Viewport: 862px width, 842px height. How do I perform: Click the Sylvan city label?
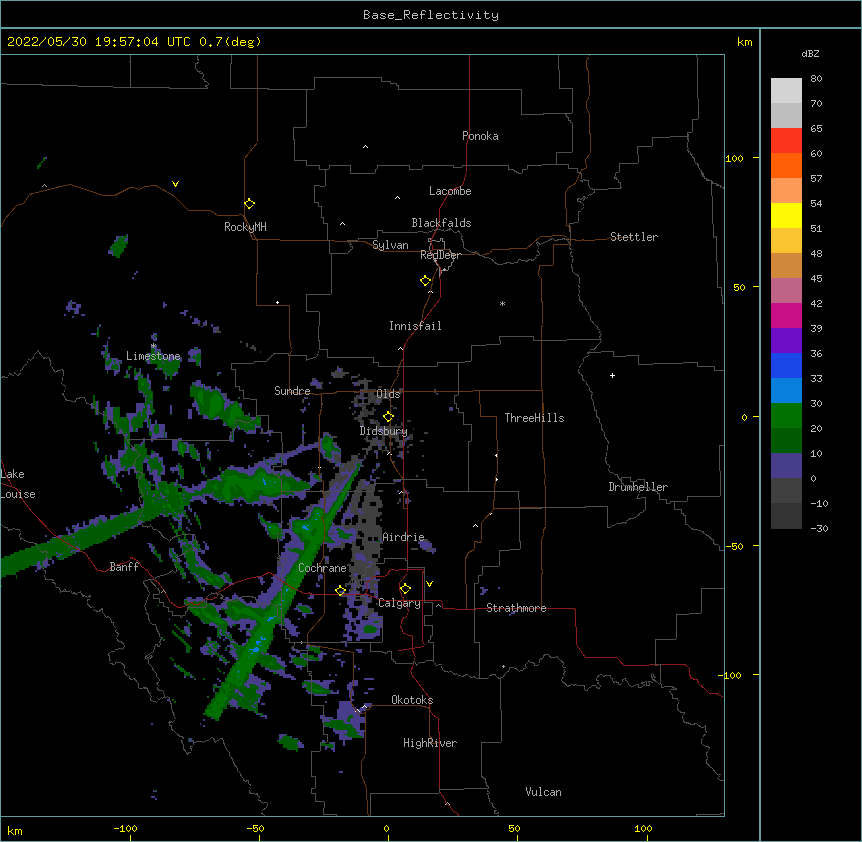click(x=390, y=245)
